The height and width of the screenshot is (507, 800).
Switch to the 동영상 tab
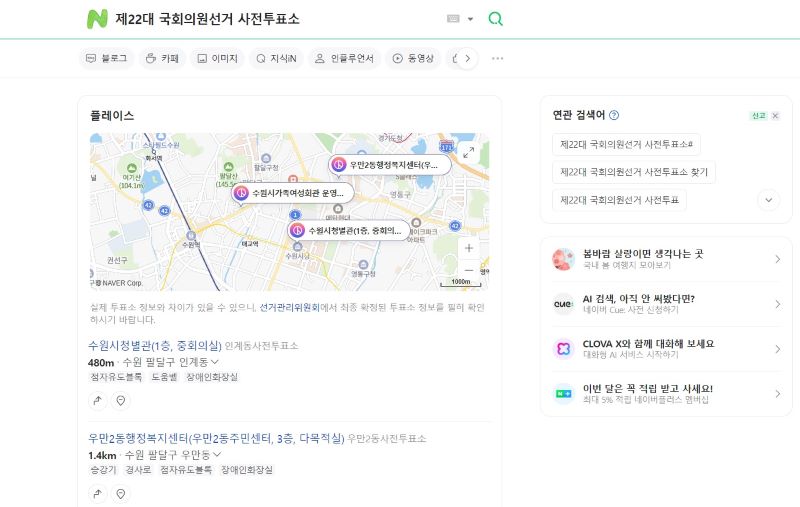pyautogui.click(x=413, y=58)
